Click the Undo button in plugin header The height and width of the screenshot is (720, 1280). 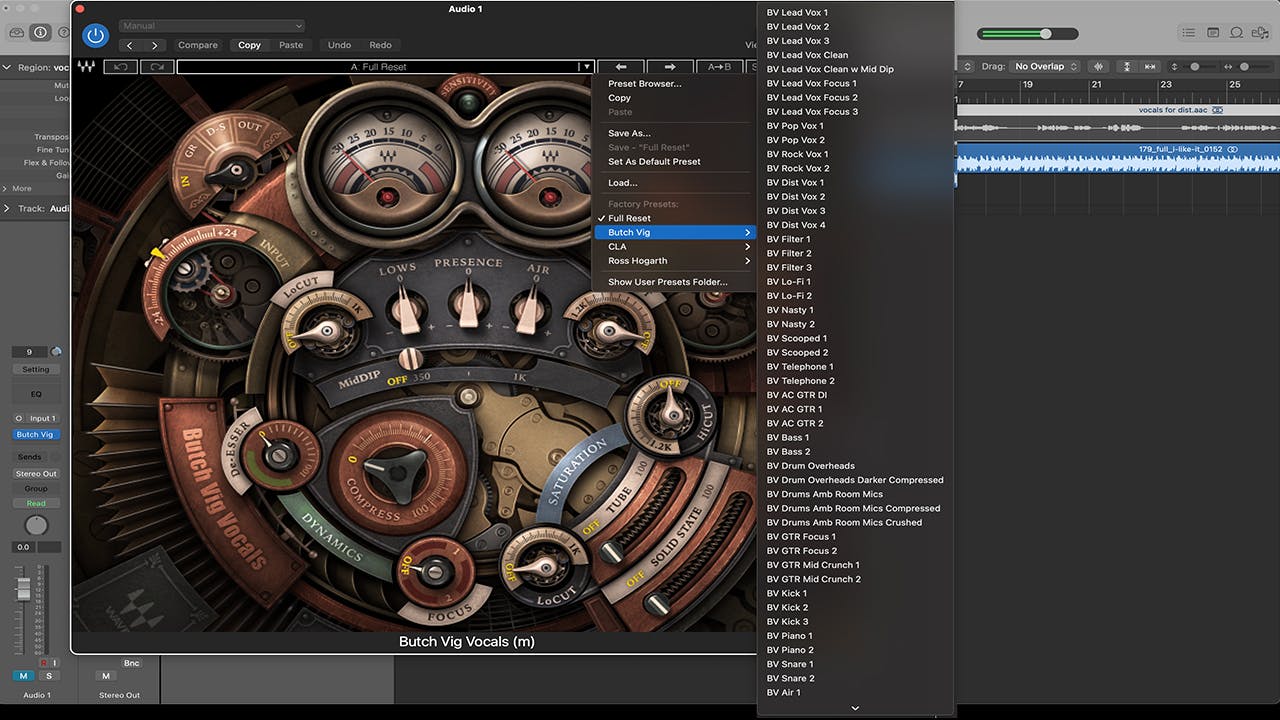(339, 45)
